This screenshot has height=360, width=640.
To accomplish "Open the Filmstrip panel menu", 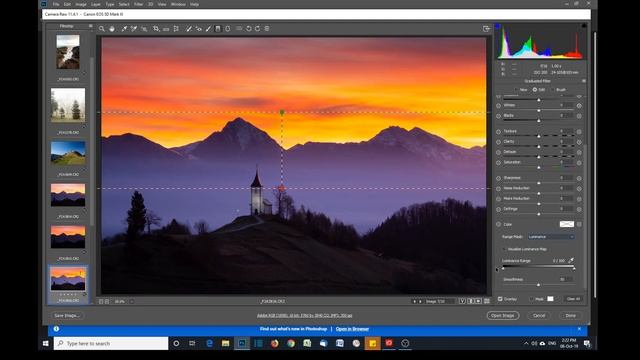I will [91, 26].
